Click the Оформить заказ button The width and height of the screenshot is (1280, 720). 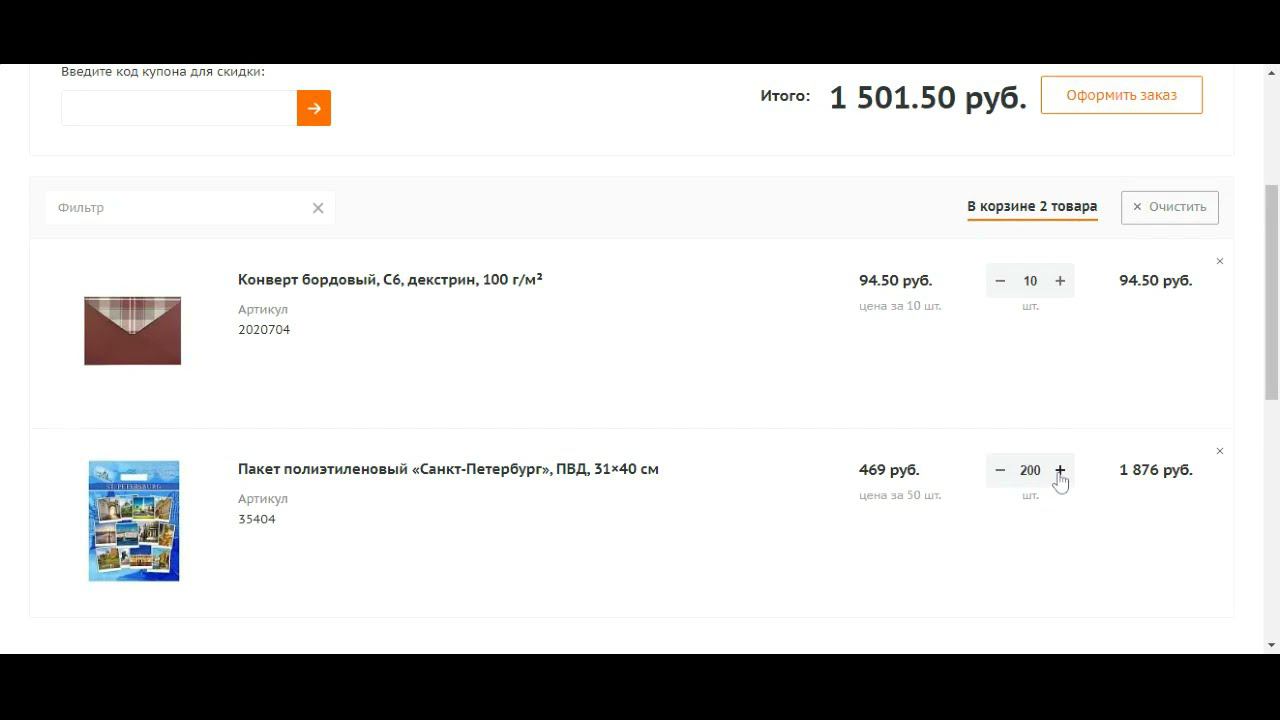point(1121,95)
